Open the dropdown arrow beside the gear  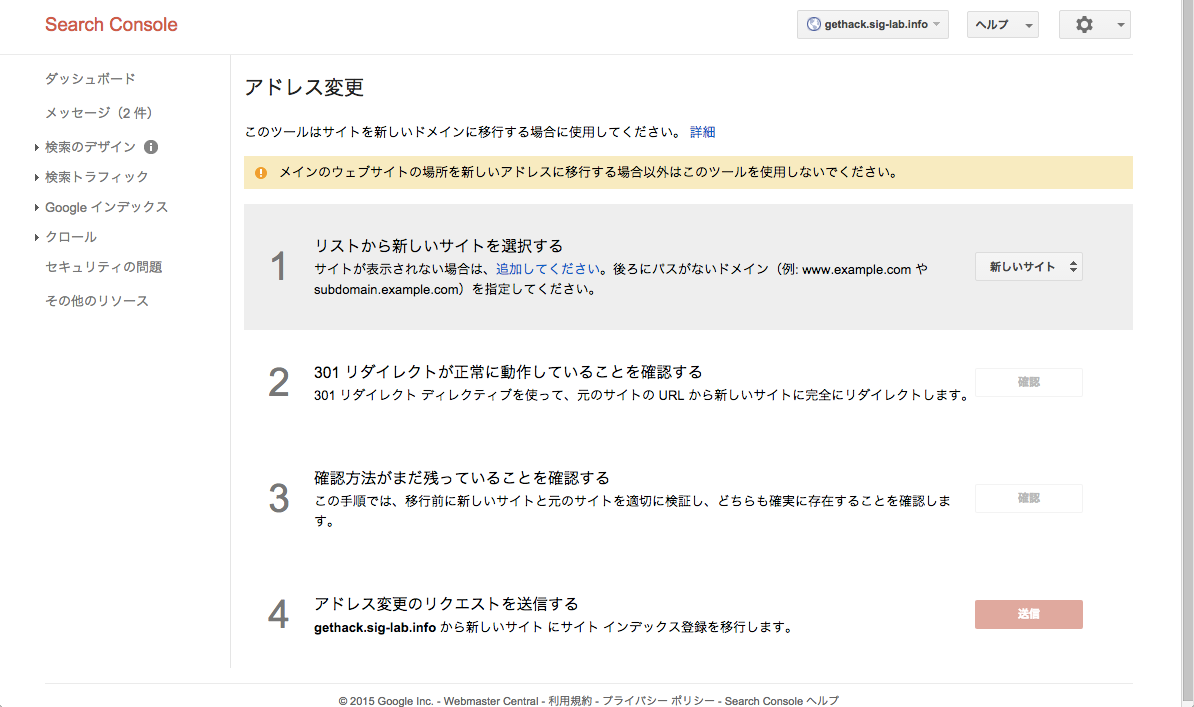click(x=1120, y=25)
